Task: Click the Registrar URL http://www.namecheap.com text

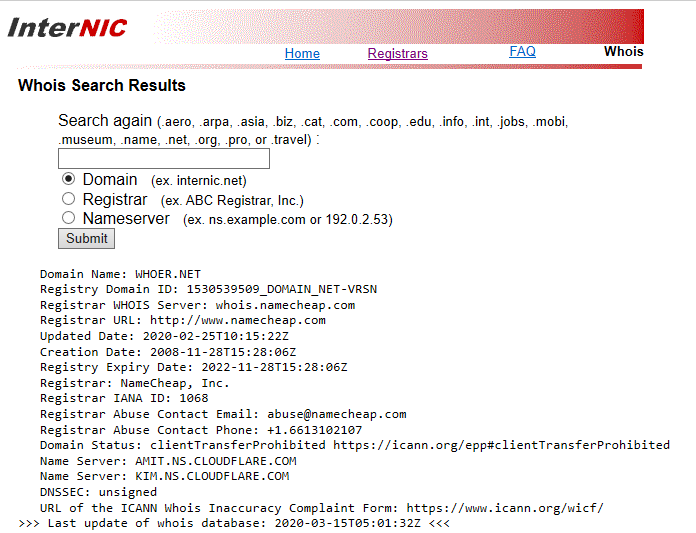Action: pos(183,320)
